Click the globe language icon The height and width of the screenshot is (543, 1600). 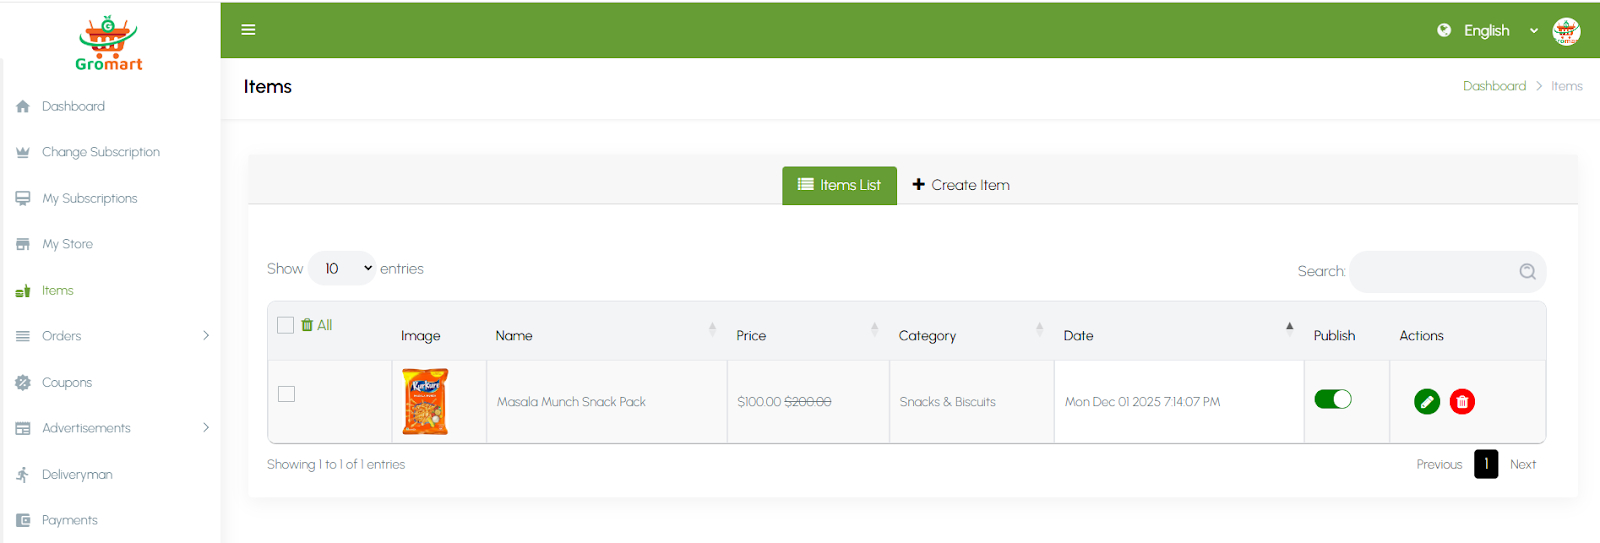tap(1444, 30)
